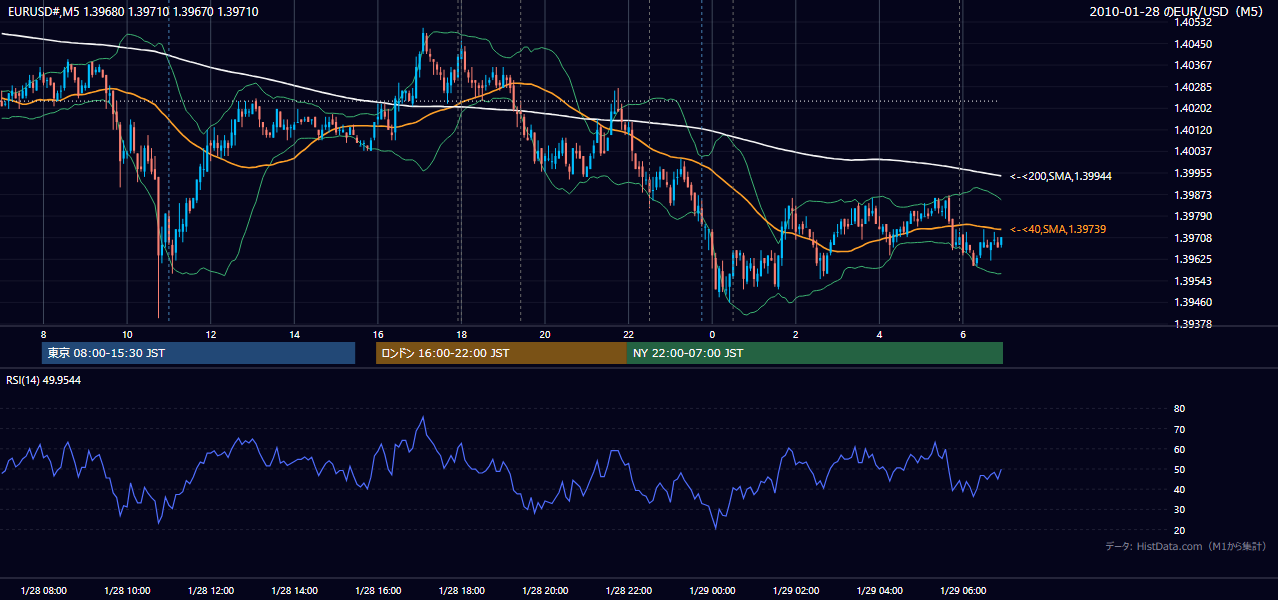Click price axis value 1.39378
Screen dimensions: 1278x600
(x=1192, y=324)
